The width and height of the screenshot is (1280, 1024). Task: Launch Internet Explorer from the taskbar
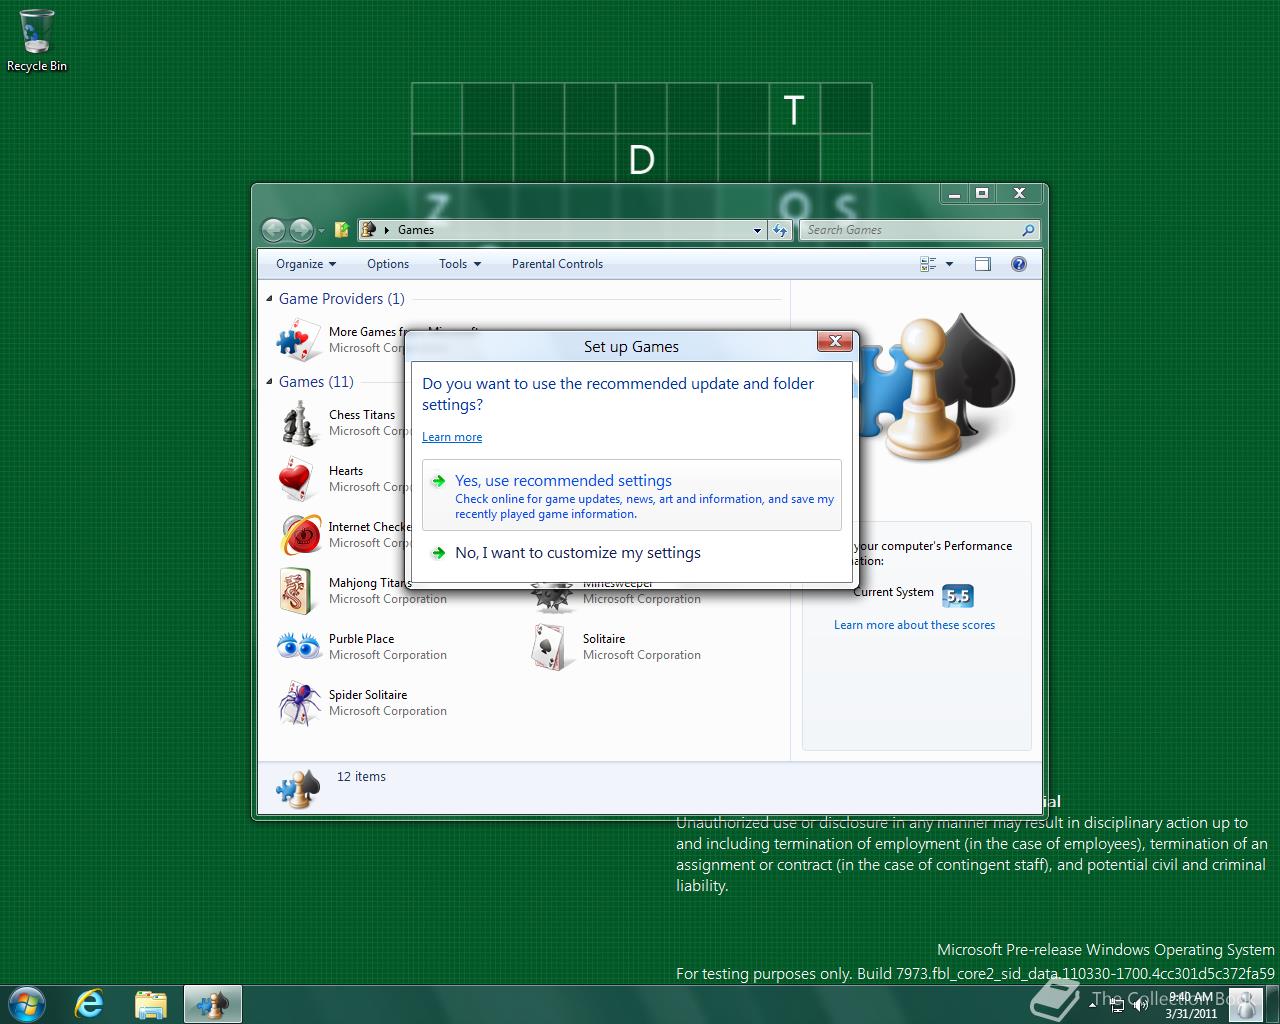click(x=90, y=1004)
